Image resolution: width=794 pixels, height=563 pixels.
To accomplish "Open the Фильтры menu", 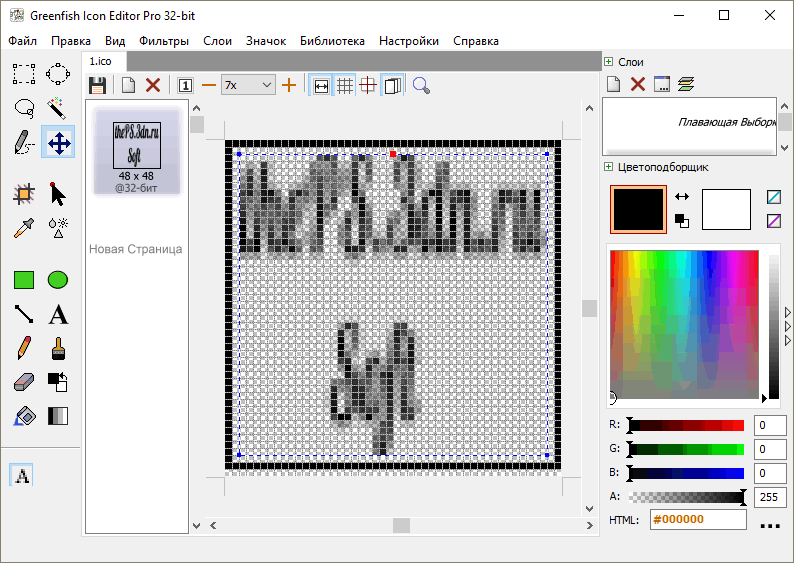I will pyautogui.click(x=164, y=41).
